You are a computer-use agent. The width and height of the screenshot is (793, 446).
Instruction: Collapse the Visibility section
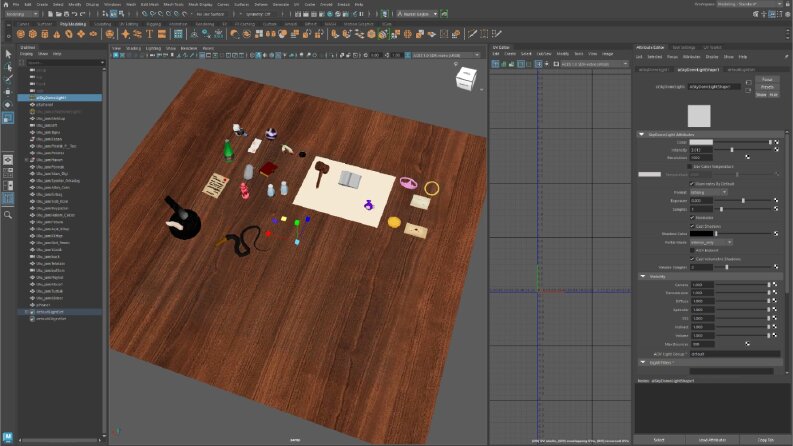(x=642, y=277)
